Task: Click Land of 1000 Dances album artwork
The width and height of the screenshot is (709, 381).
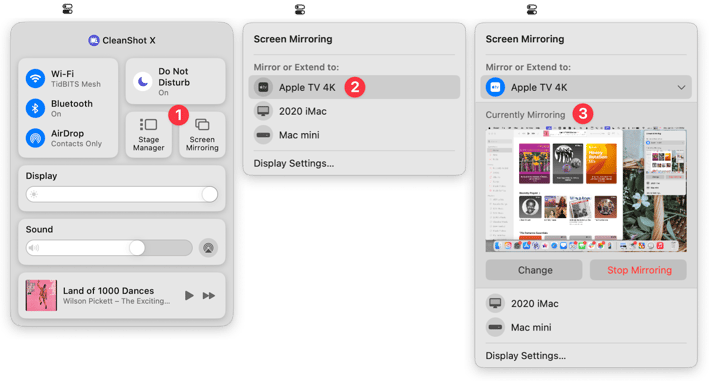Action: pyautogui.click(x=41, y=295)
